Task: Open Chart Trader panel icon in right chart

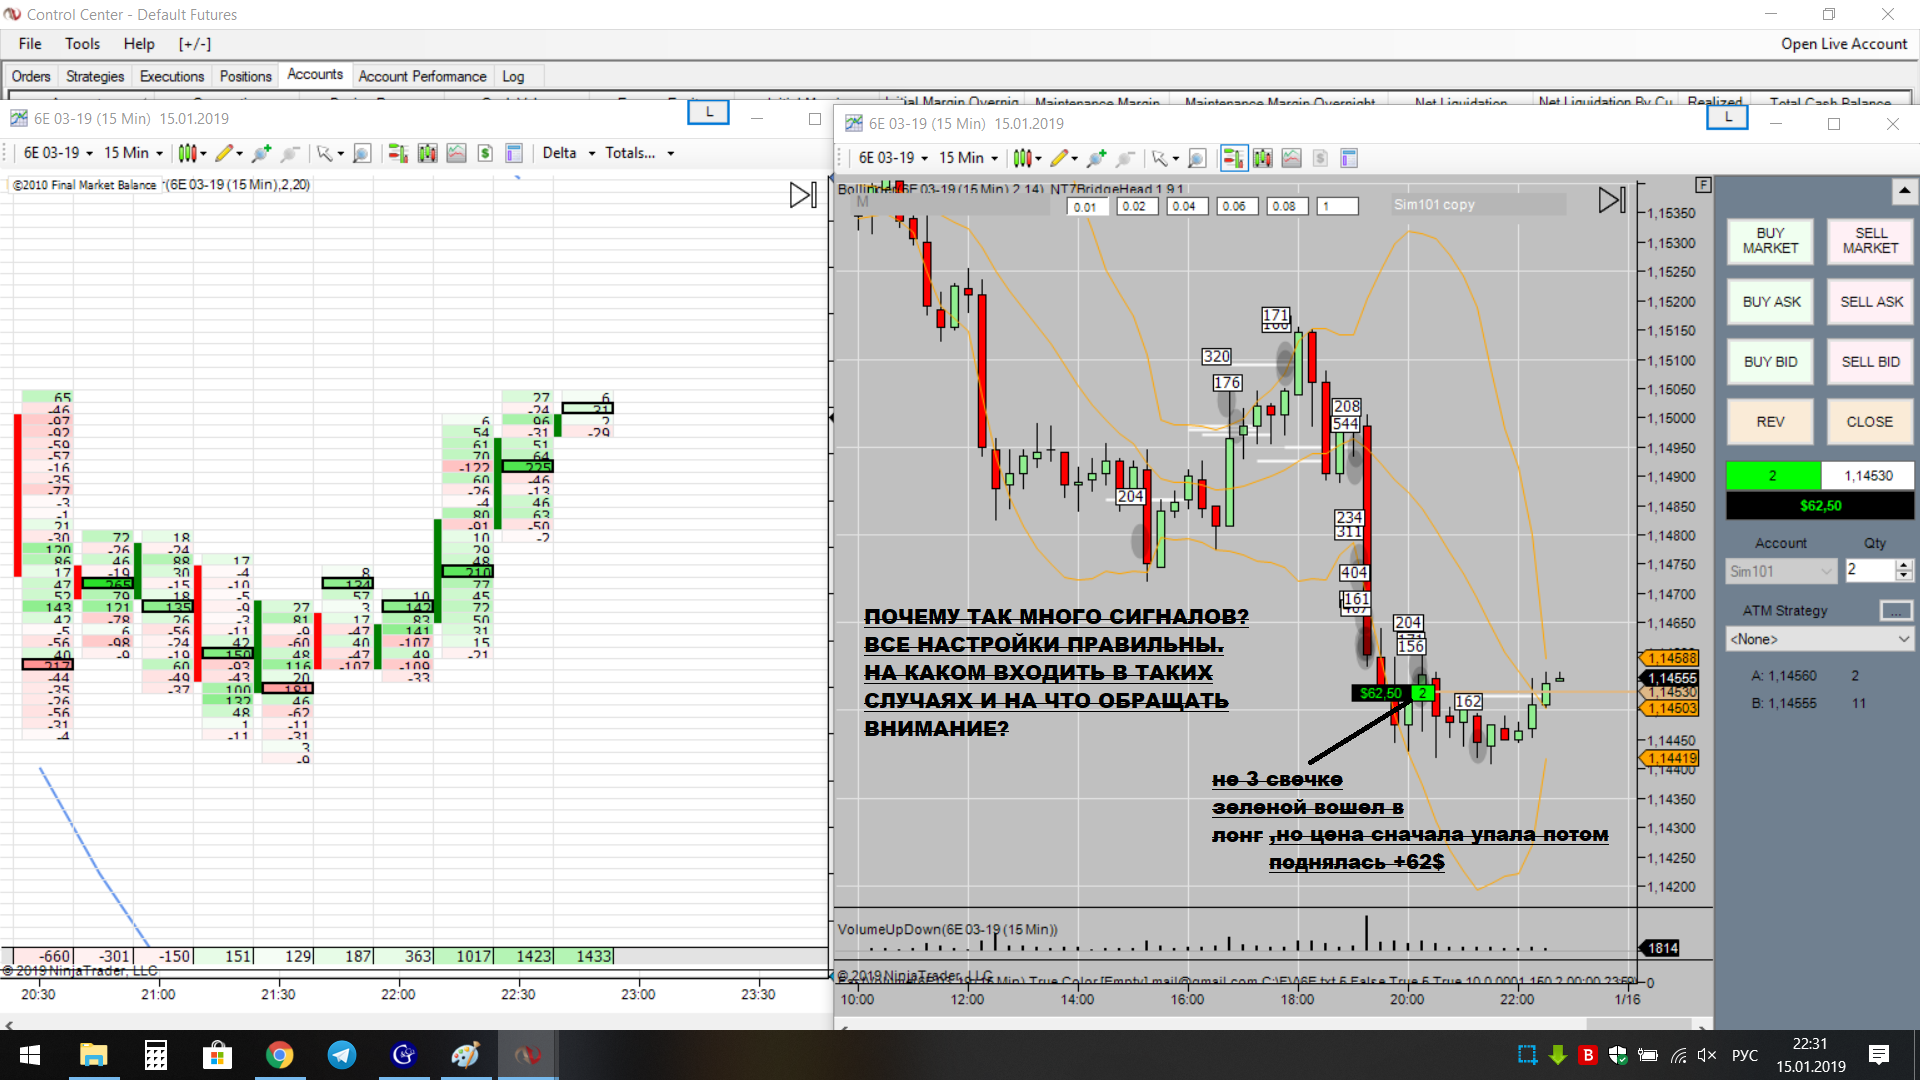Action: pyautogui.click(x=1233, y=158)
